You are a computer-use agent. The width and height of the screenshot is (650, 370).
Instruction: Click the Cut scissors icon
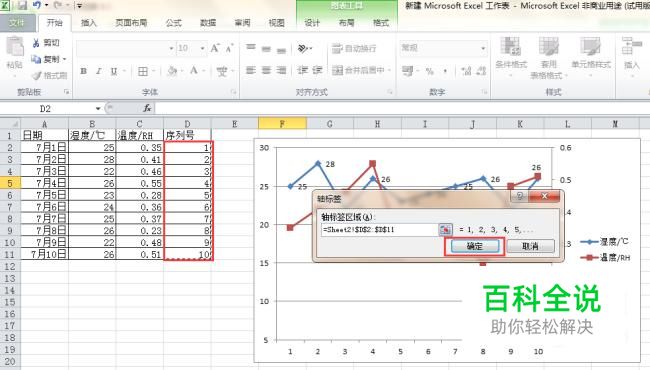(x=36, y=43)
